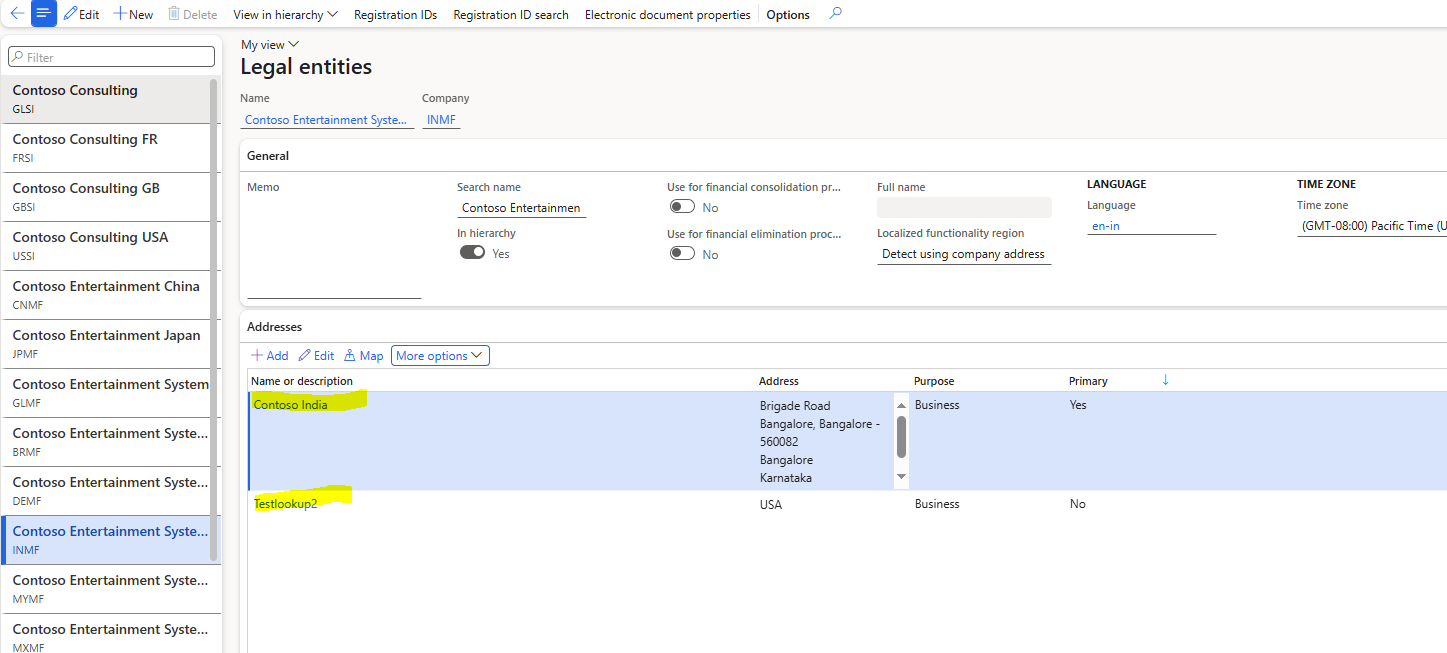Click the Memo text area
The height and width of the screenshot is (653, 1447).
(334, 247)
